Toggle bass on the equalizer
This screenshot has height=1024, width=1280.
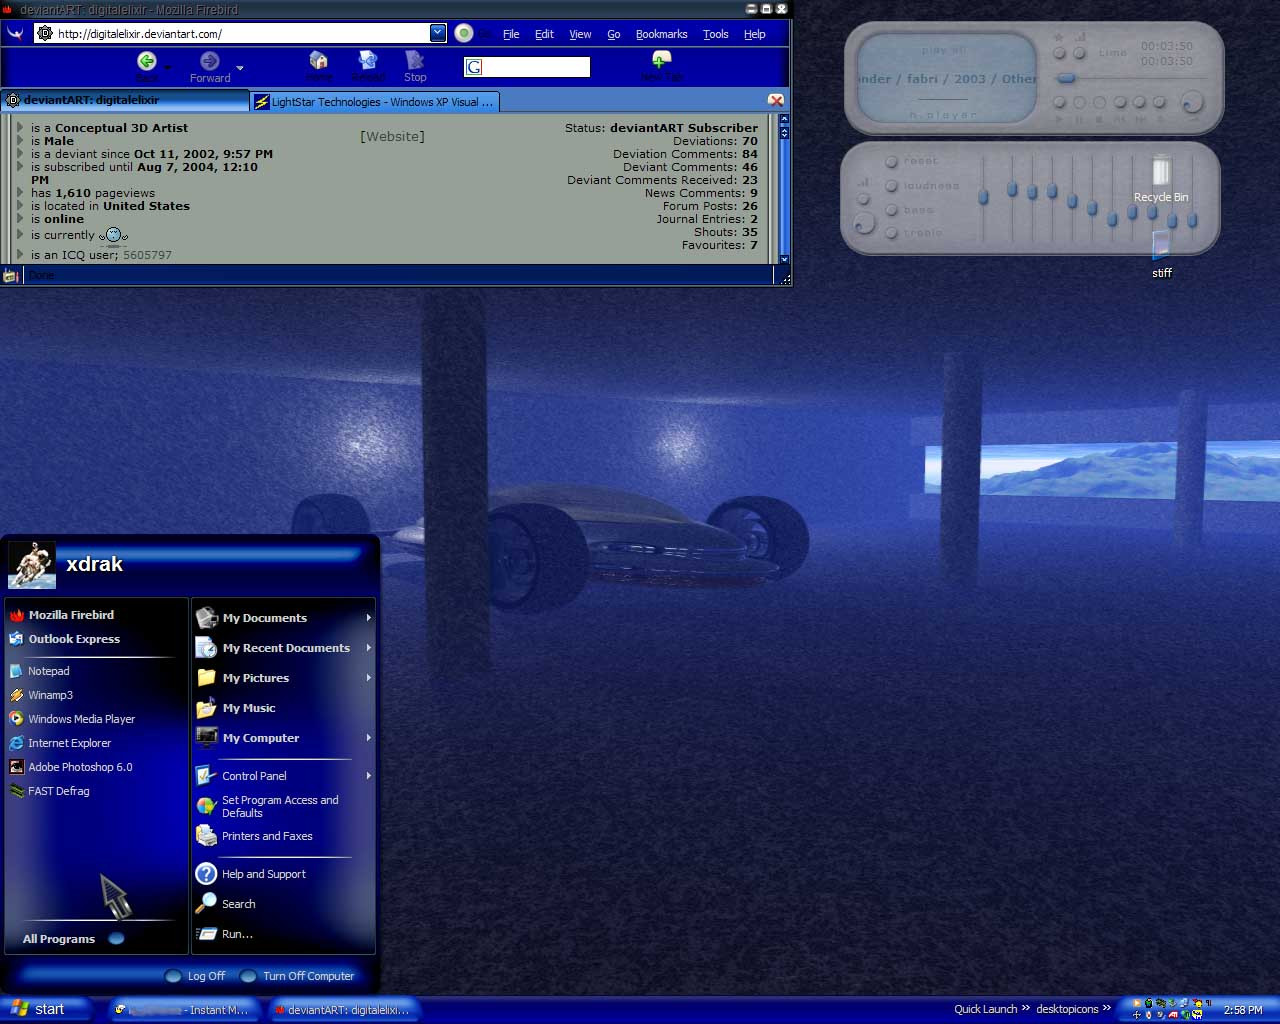891,210
